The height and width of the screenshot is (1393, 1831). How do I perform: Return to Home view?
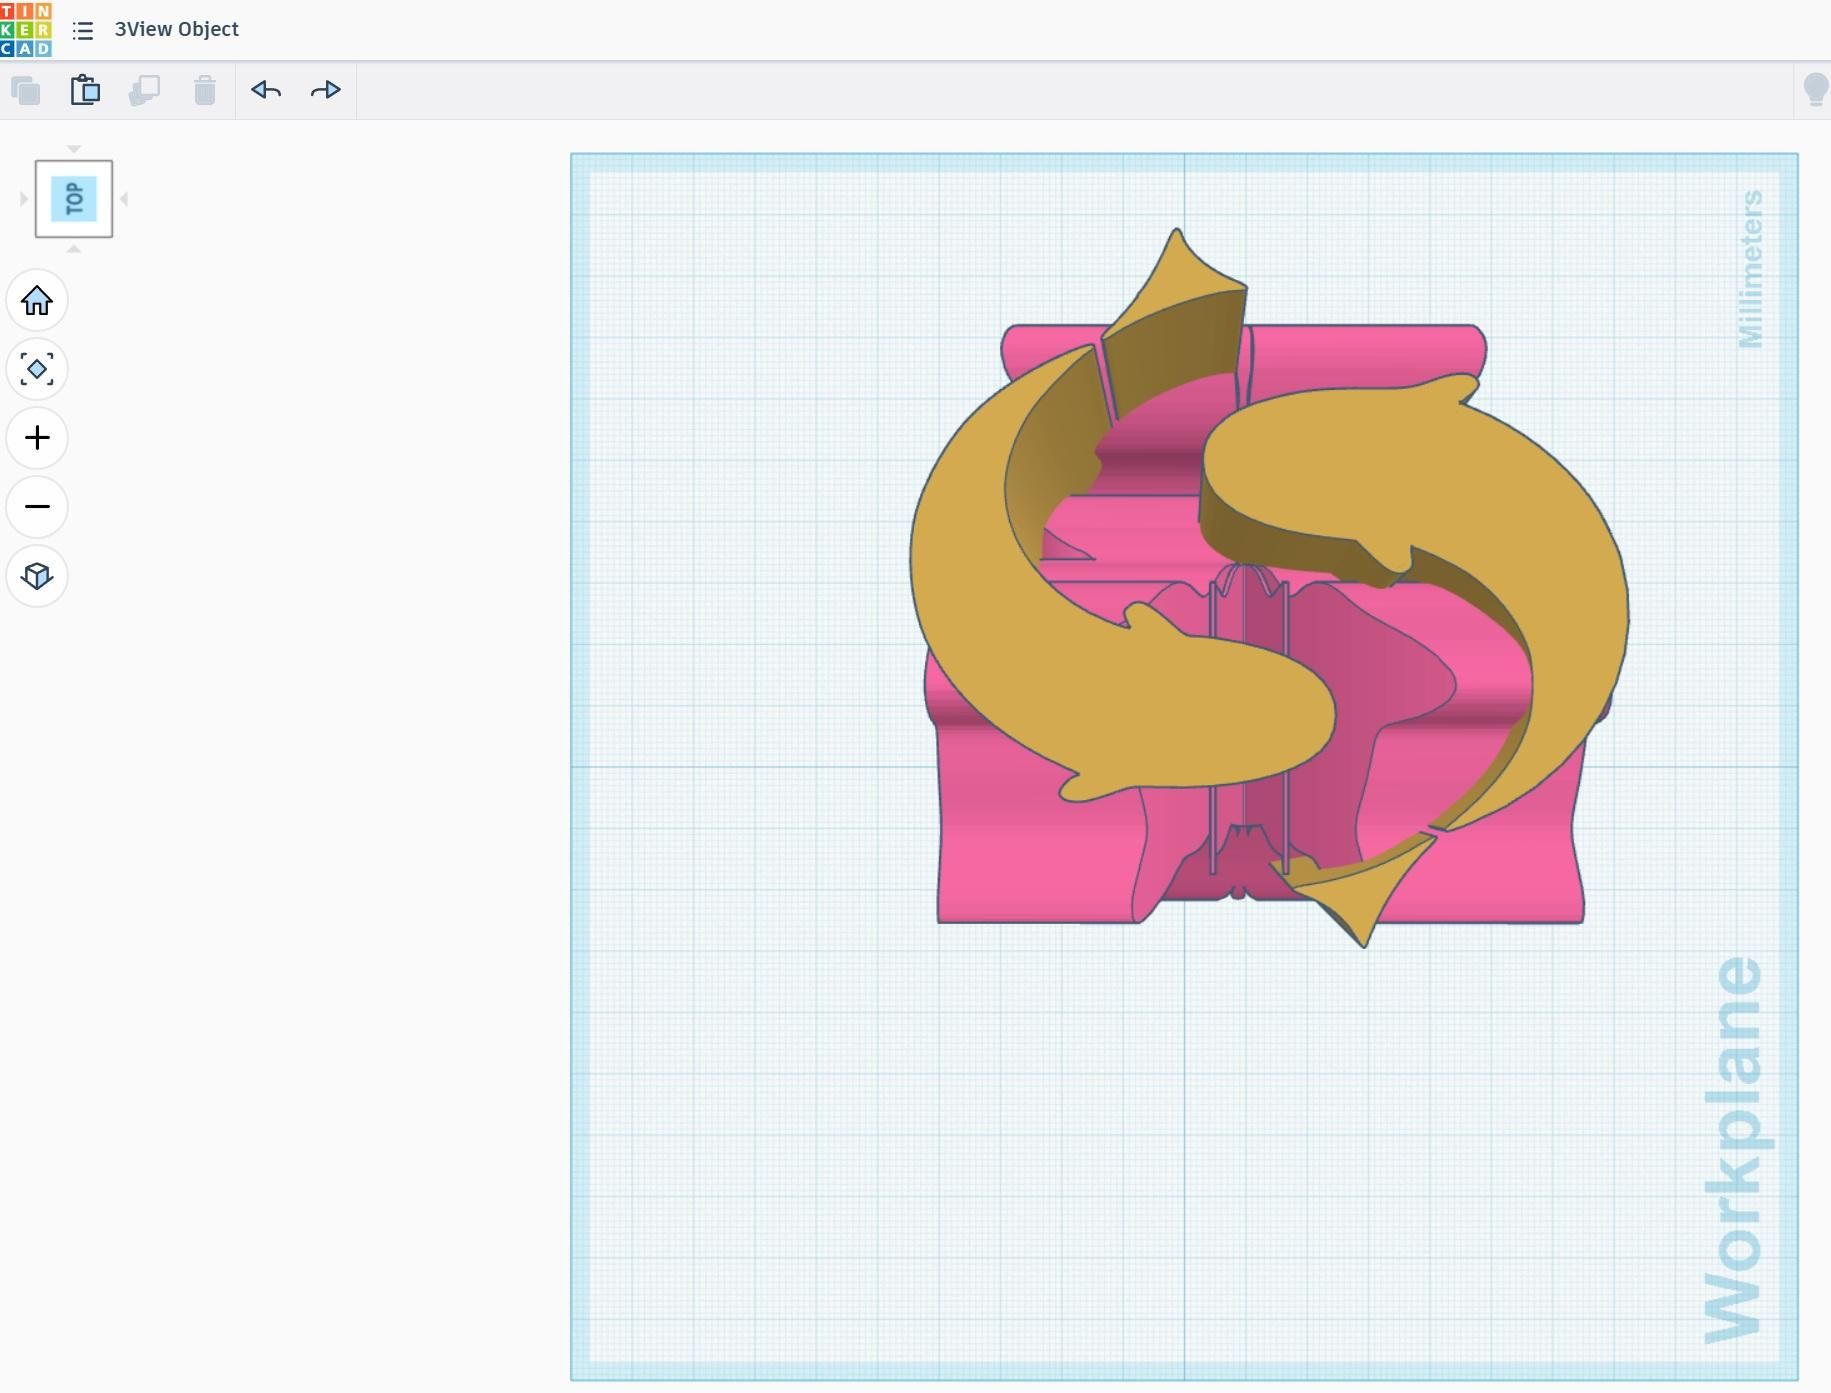[37, 300]
